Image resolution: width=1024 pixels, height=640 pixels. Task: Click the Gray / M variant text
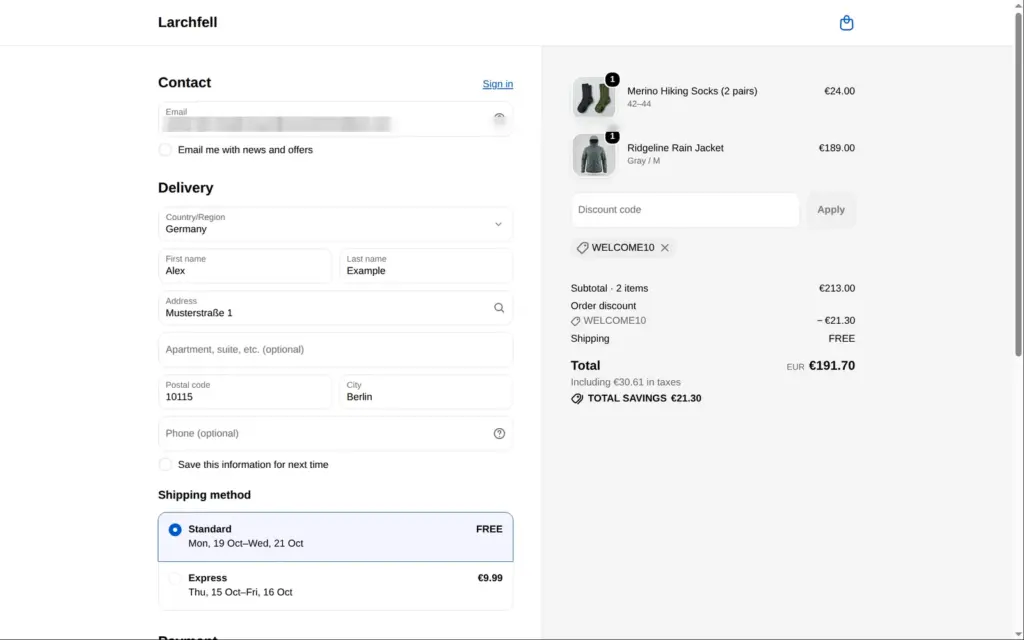click(643, 161)
